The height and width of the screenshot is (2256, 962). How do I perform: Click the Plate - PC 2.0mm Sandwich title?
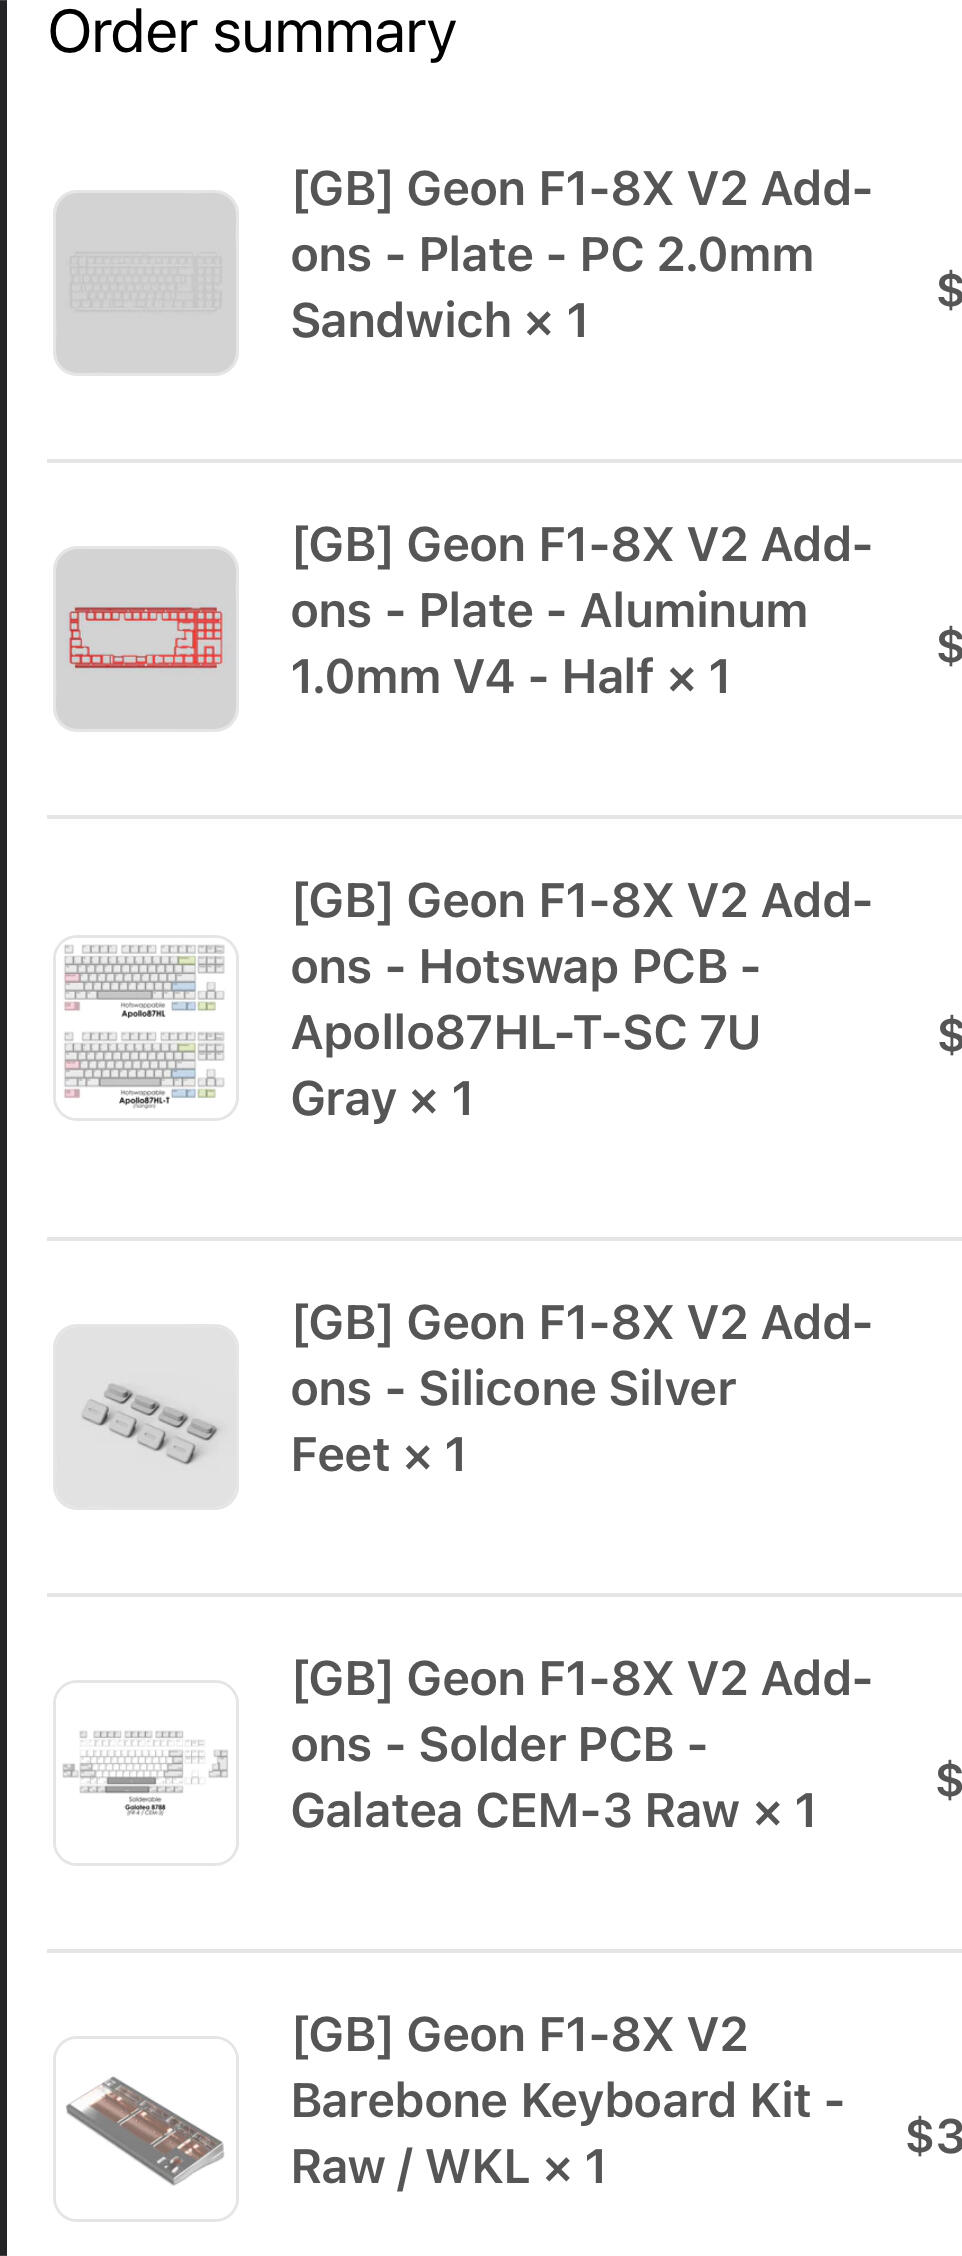coord(580,255)
